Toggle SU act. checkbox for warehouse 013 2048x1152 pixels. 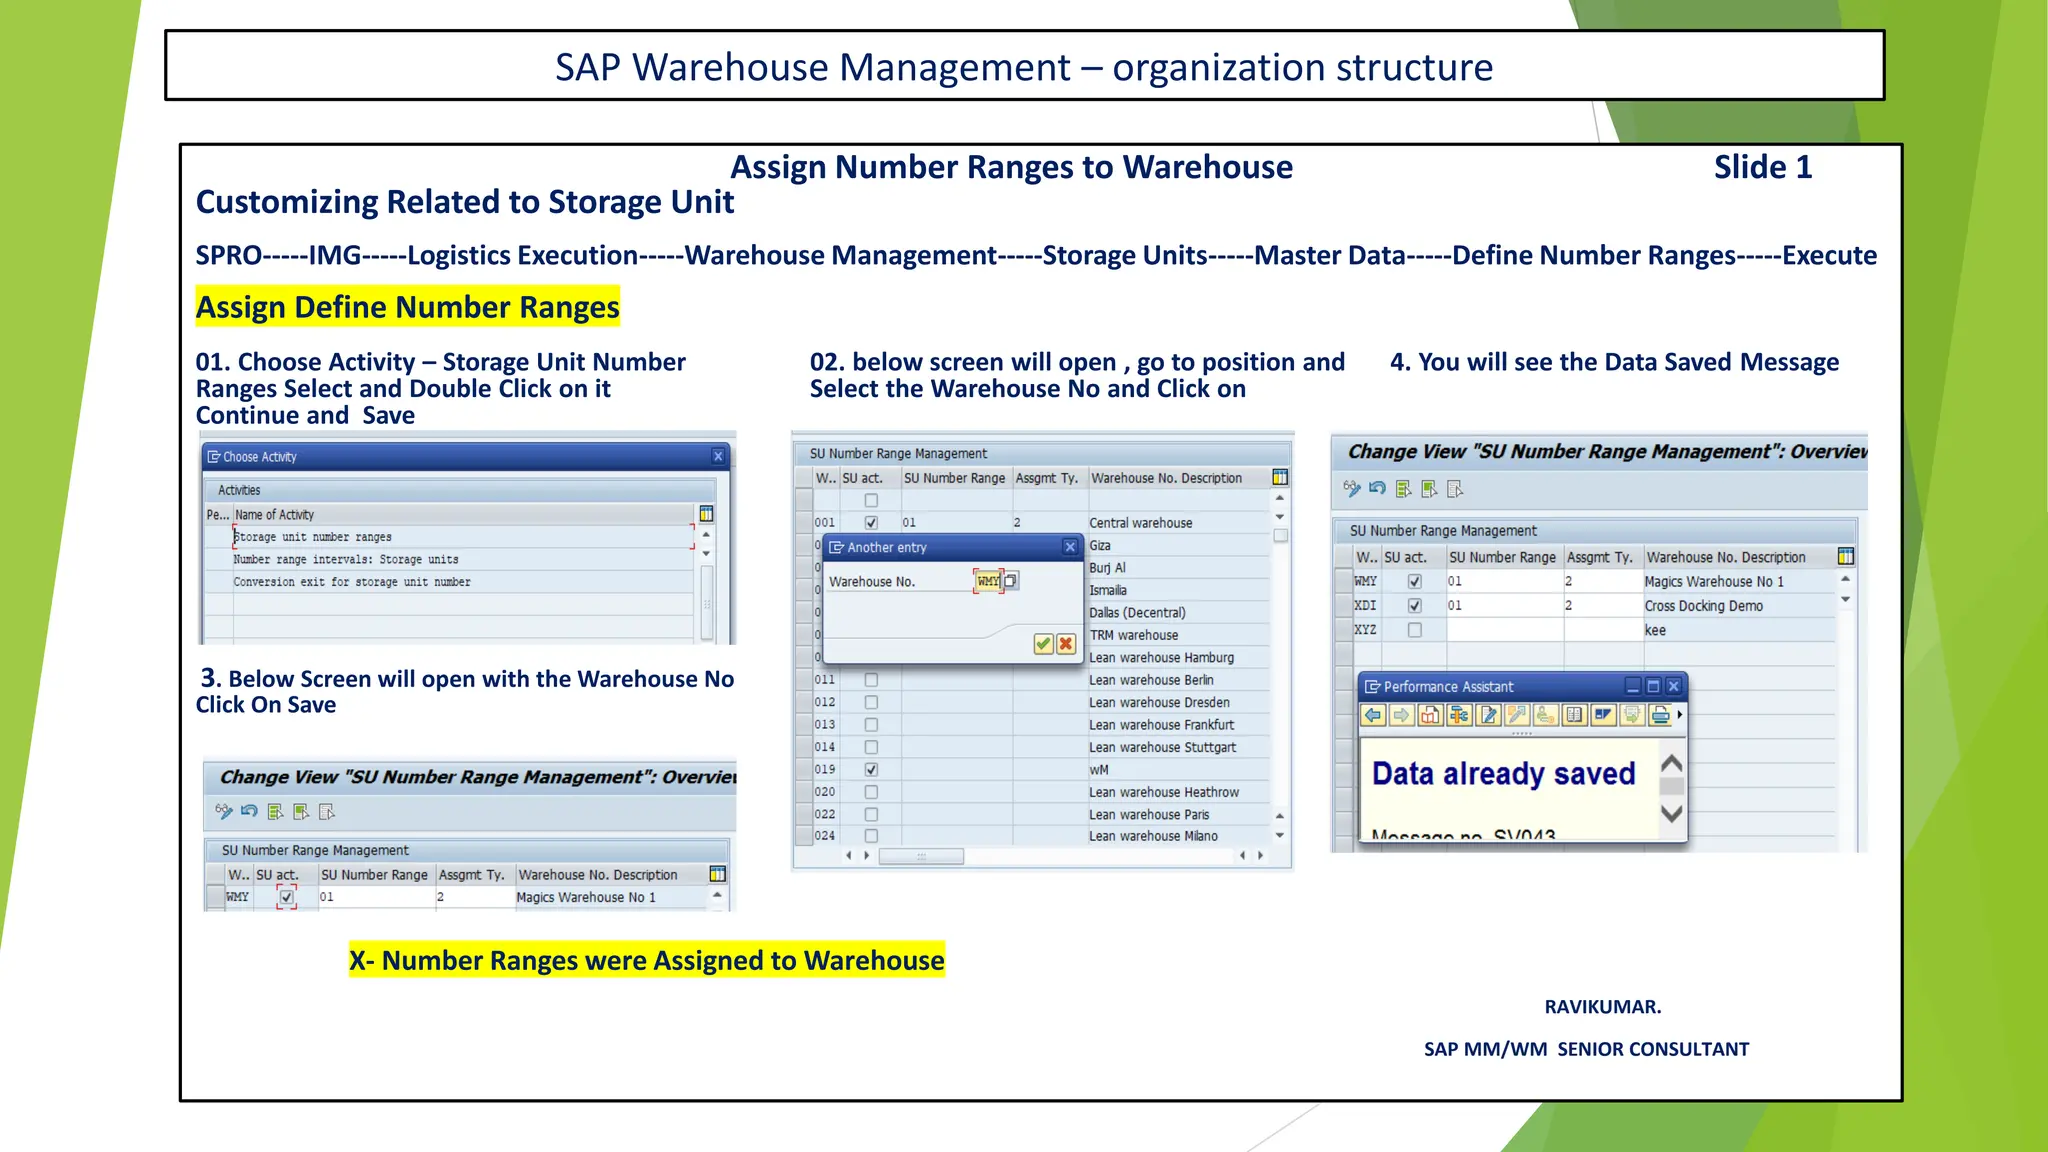871,725
